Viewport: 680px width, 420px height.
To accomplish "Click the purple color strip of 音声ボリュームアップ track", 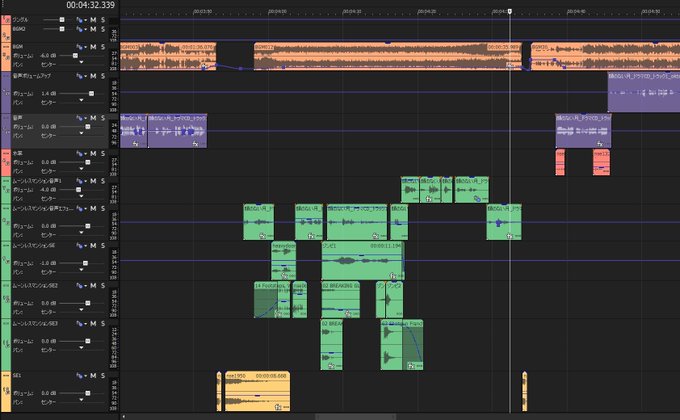I will pos(6,93).
